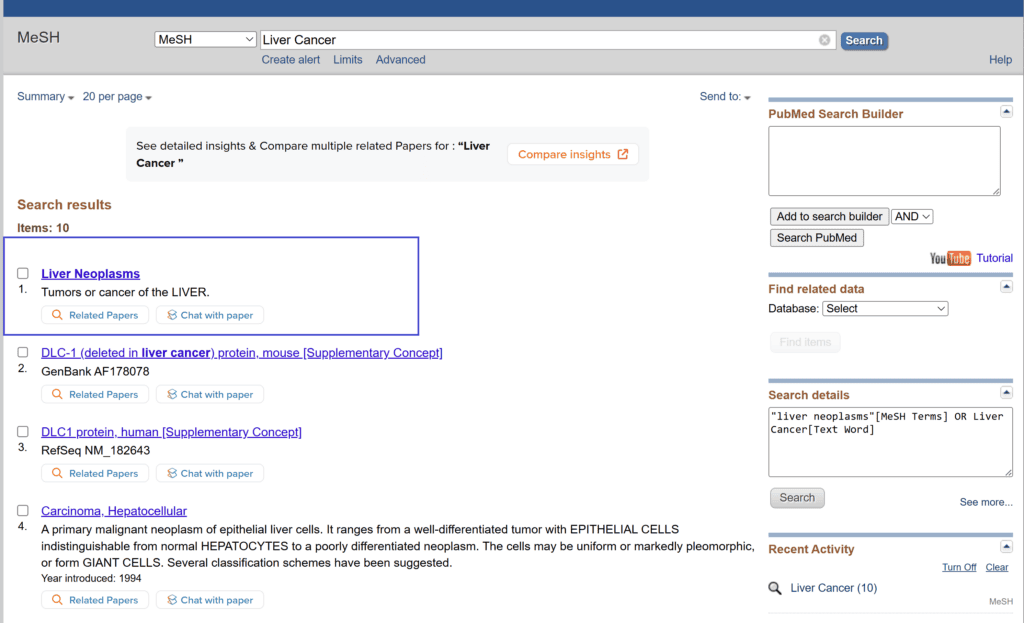
Task: Check the Liver Neoplasms result checkbox
Action: (23, 273)
